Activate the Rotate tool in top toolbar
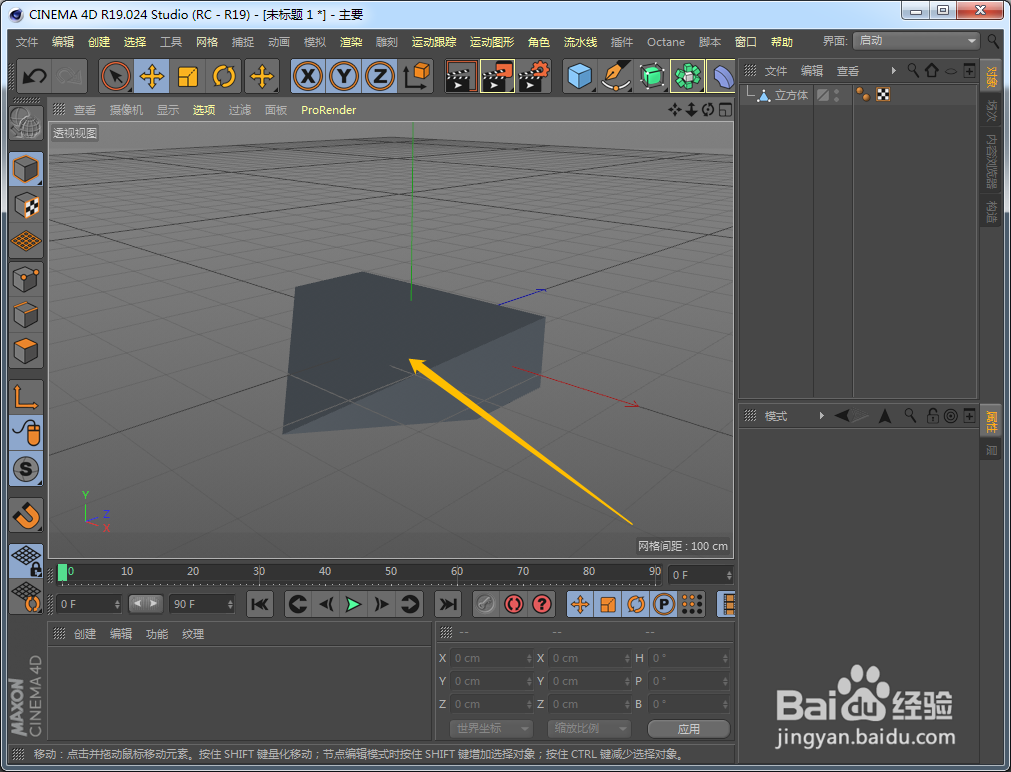 coord(224,77)
